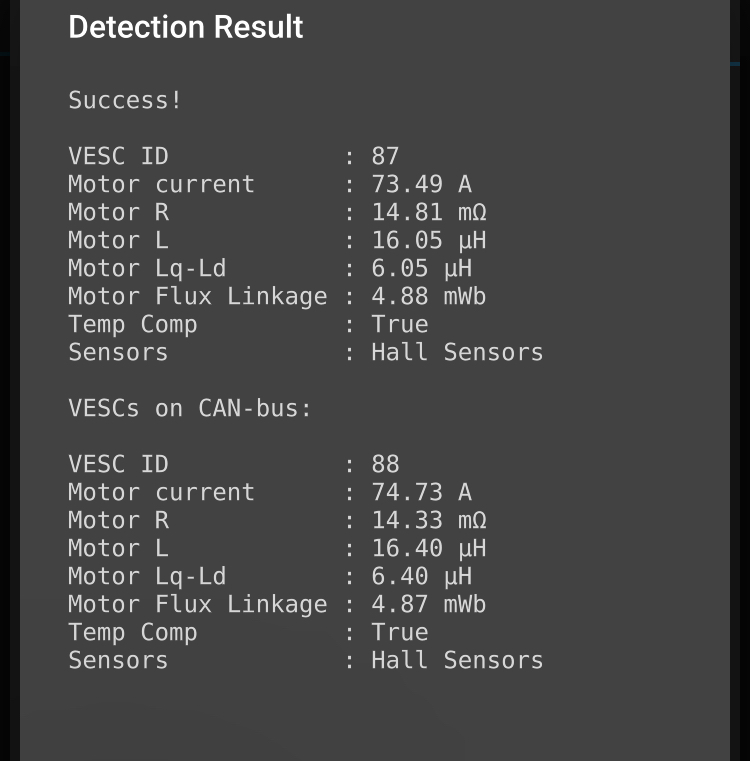
Task: Click the Detection Result dialog title
Action: point(185,27)
